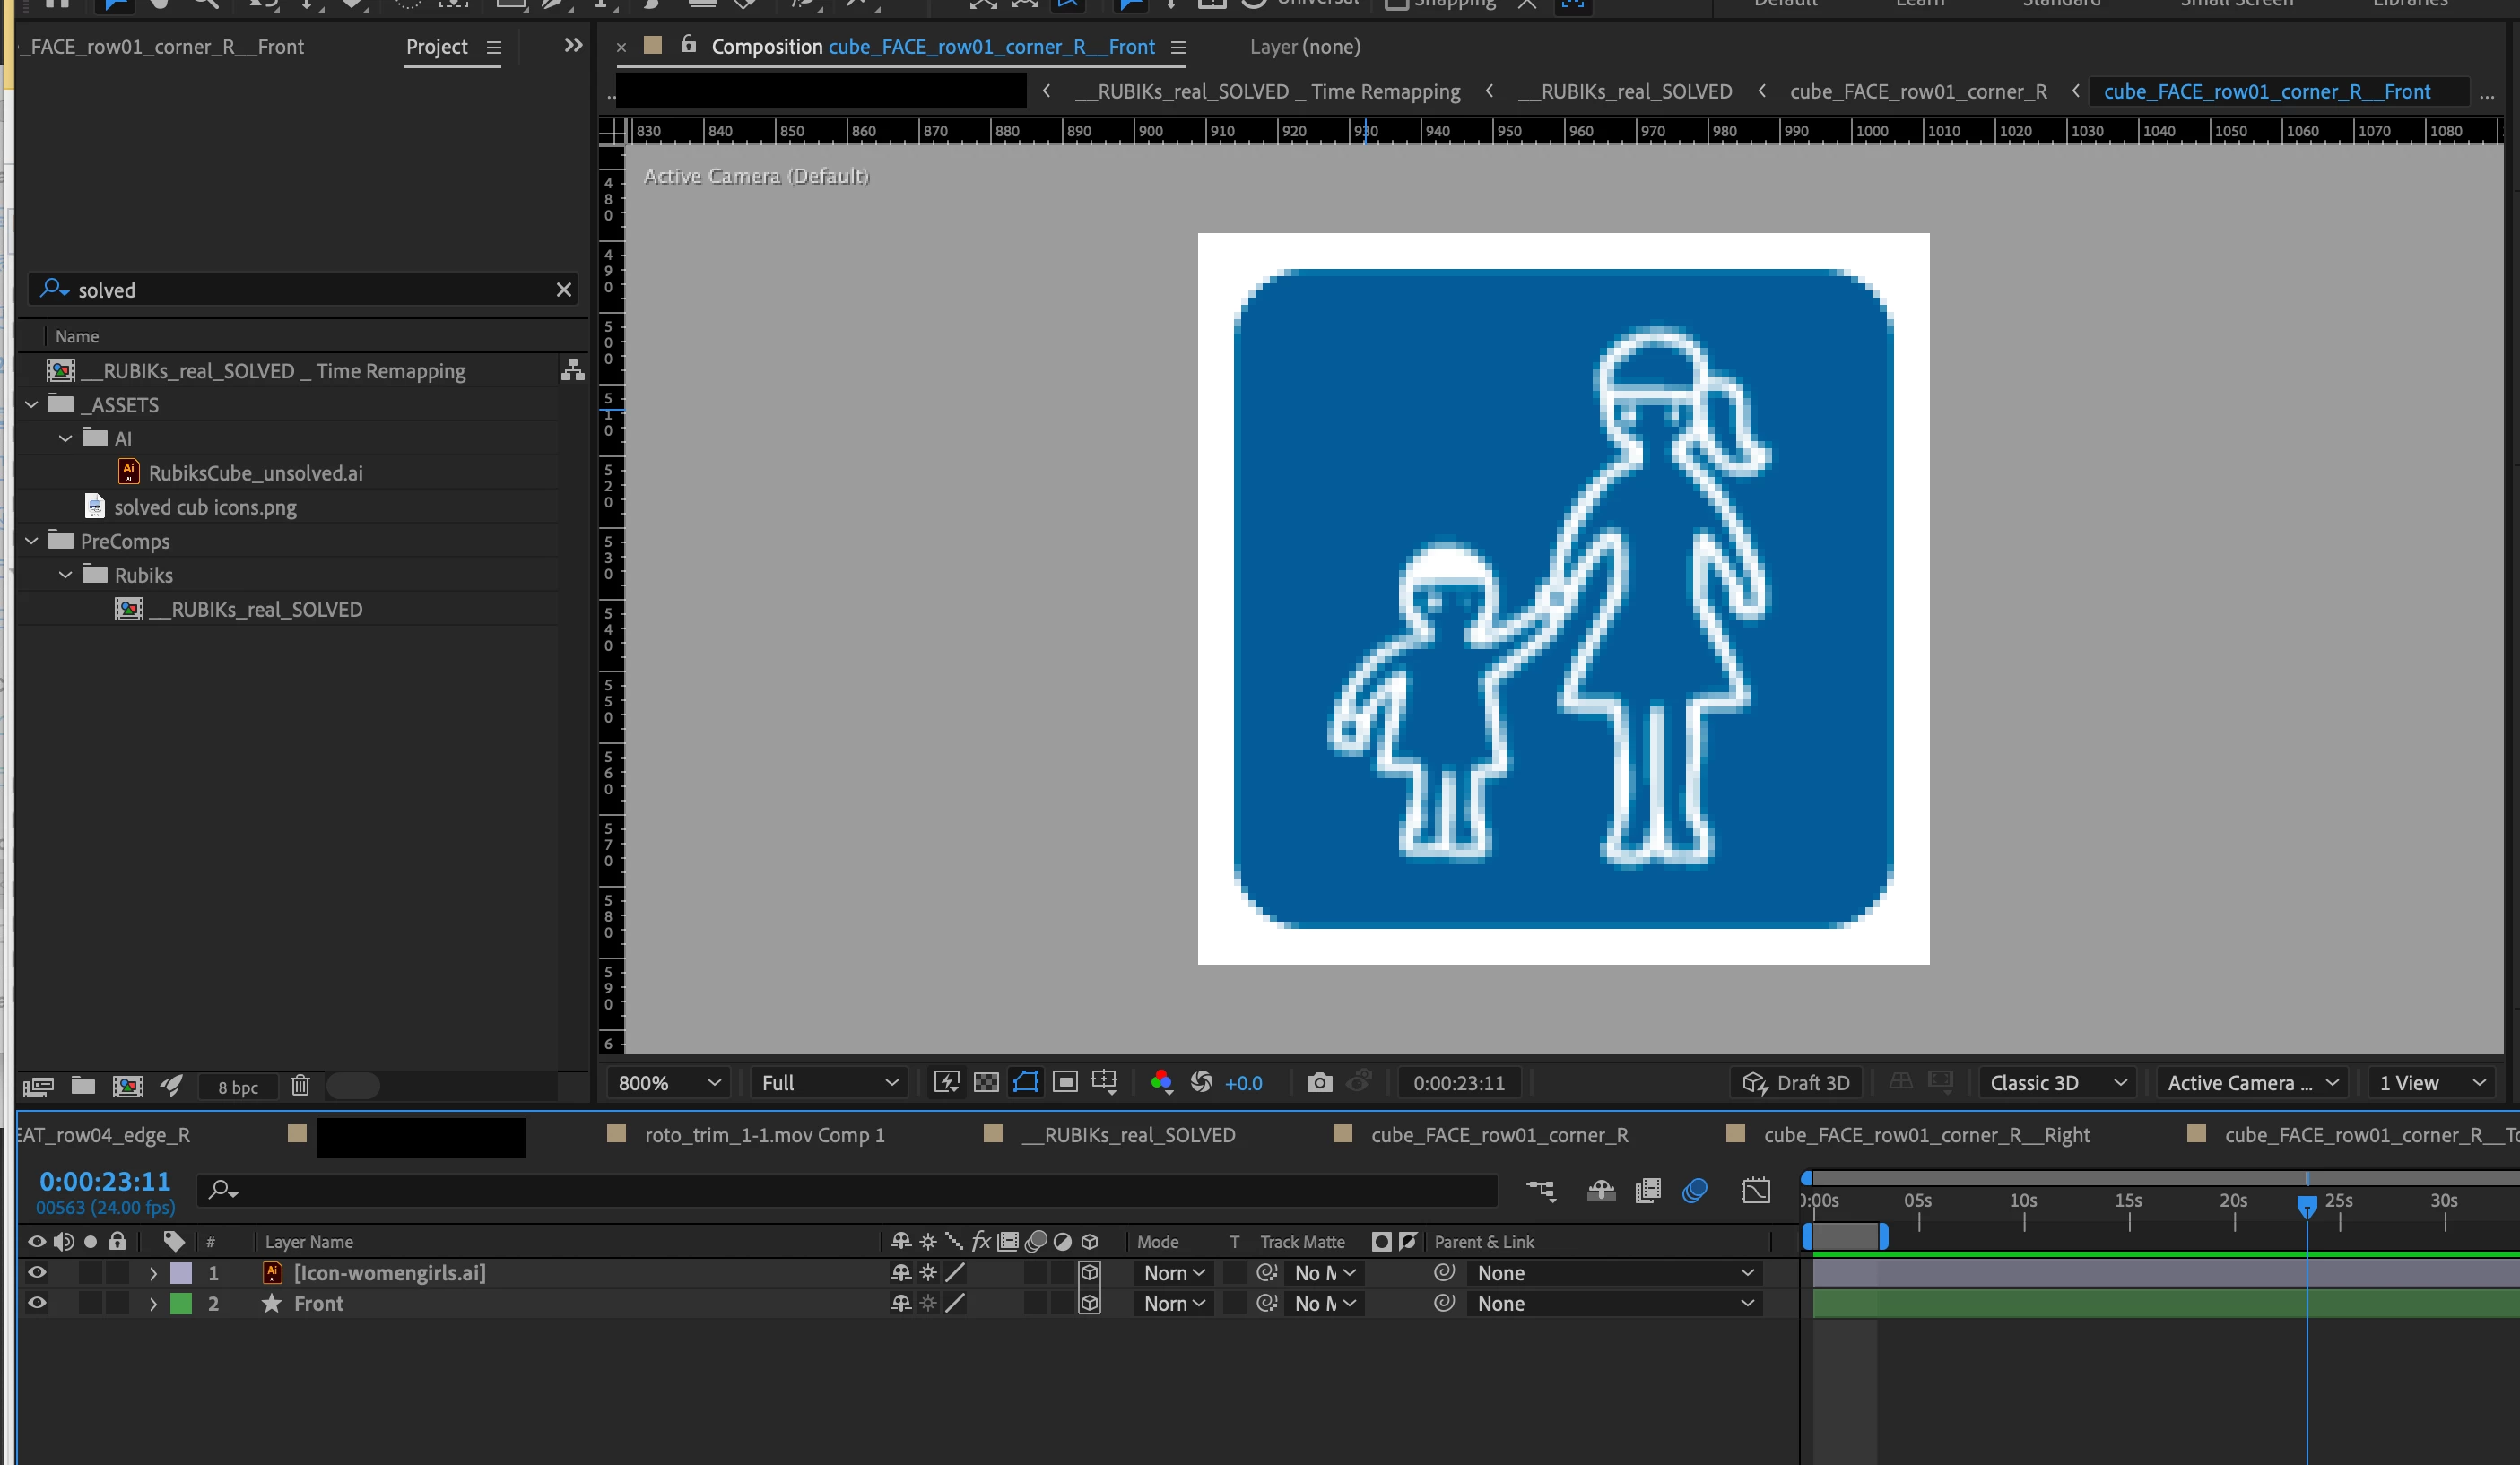Open the Graph Editor from the timeline
Viewport: 2520px width, 1465px height.
tap(1756, 1191)
